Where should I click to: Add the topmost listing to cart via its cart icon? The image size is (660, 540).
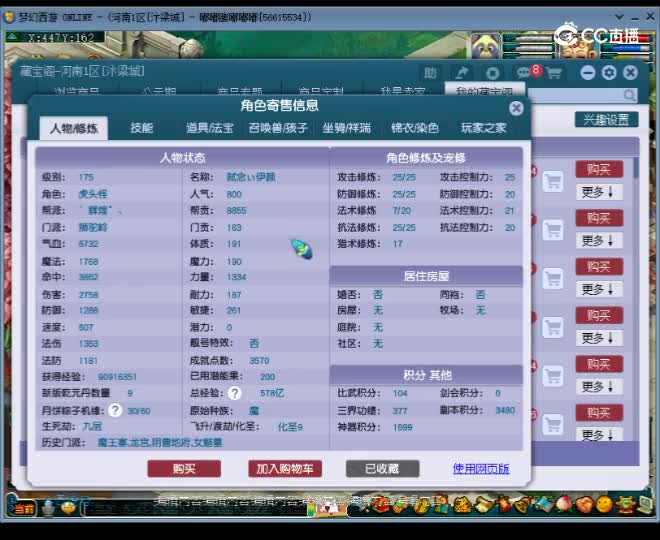(553, 181)
